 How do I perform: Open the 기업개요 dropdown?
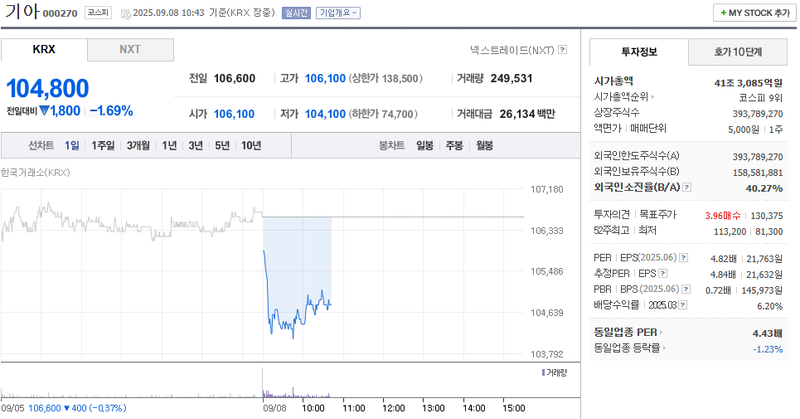tap(338, 13)
